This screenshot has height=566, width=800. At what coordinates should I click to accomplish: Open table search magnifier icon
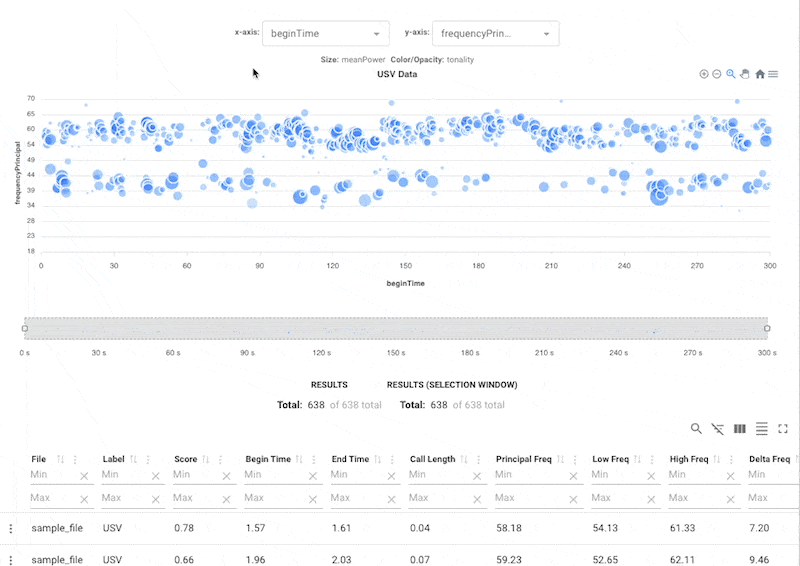[x=696, y=428]
